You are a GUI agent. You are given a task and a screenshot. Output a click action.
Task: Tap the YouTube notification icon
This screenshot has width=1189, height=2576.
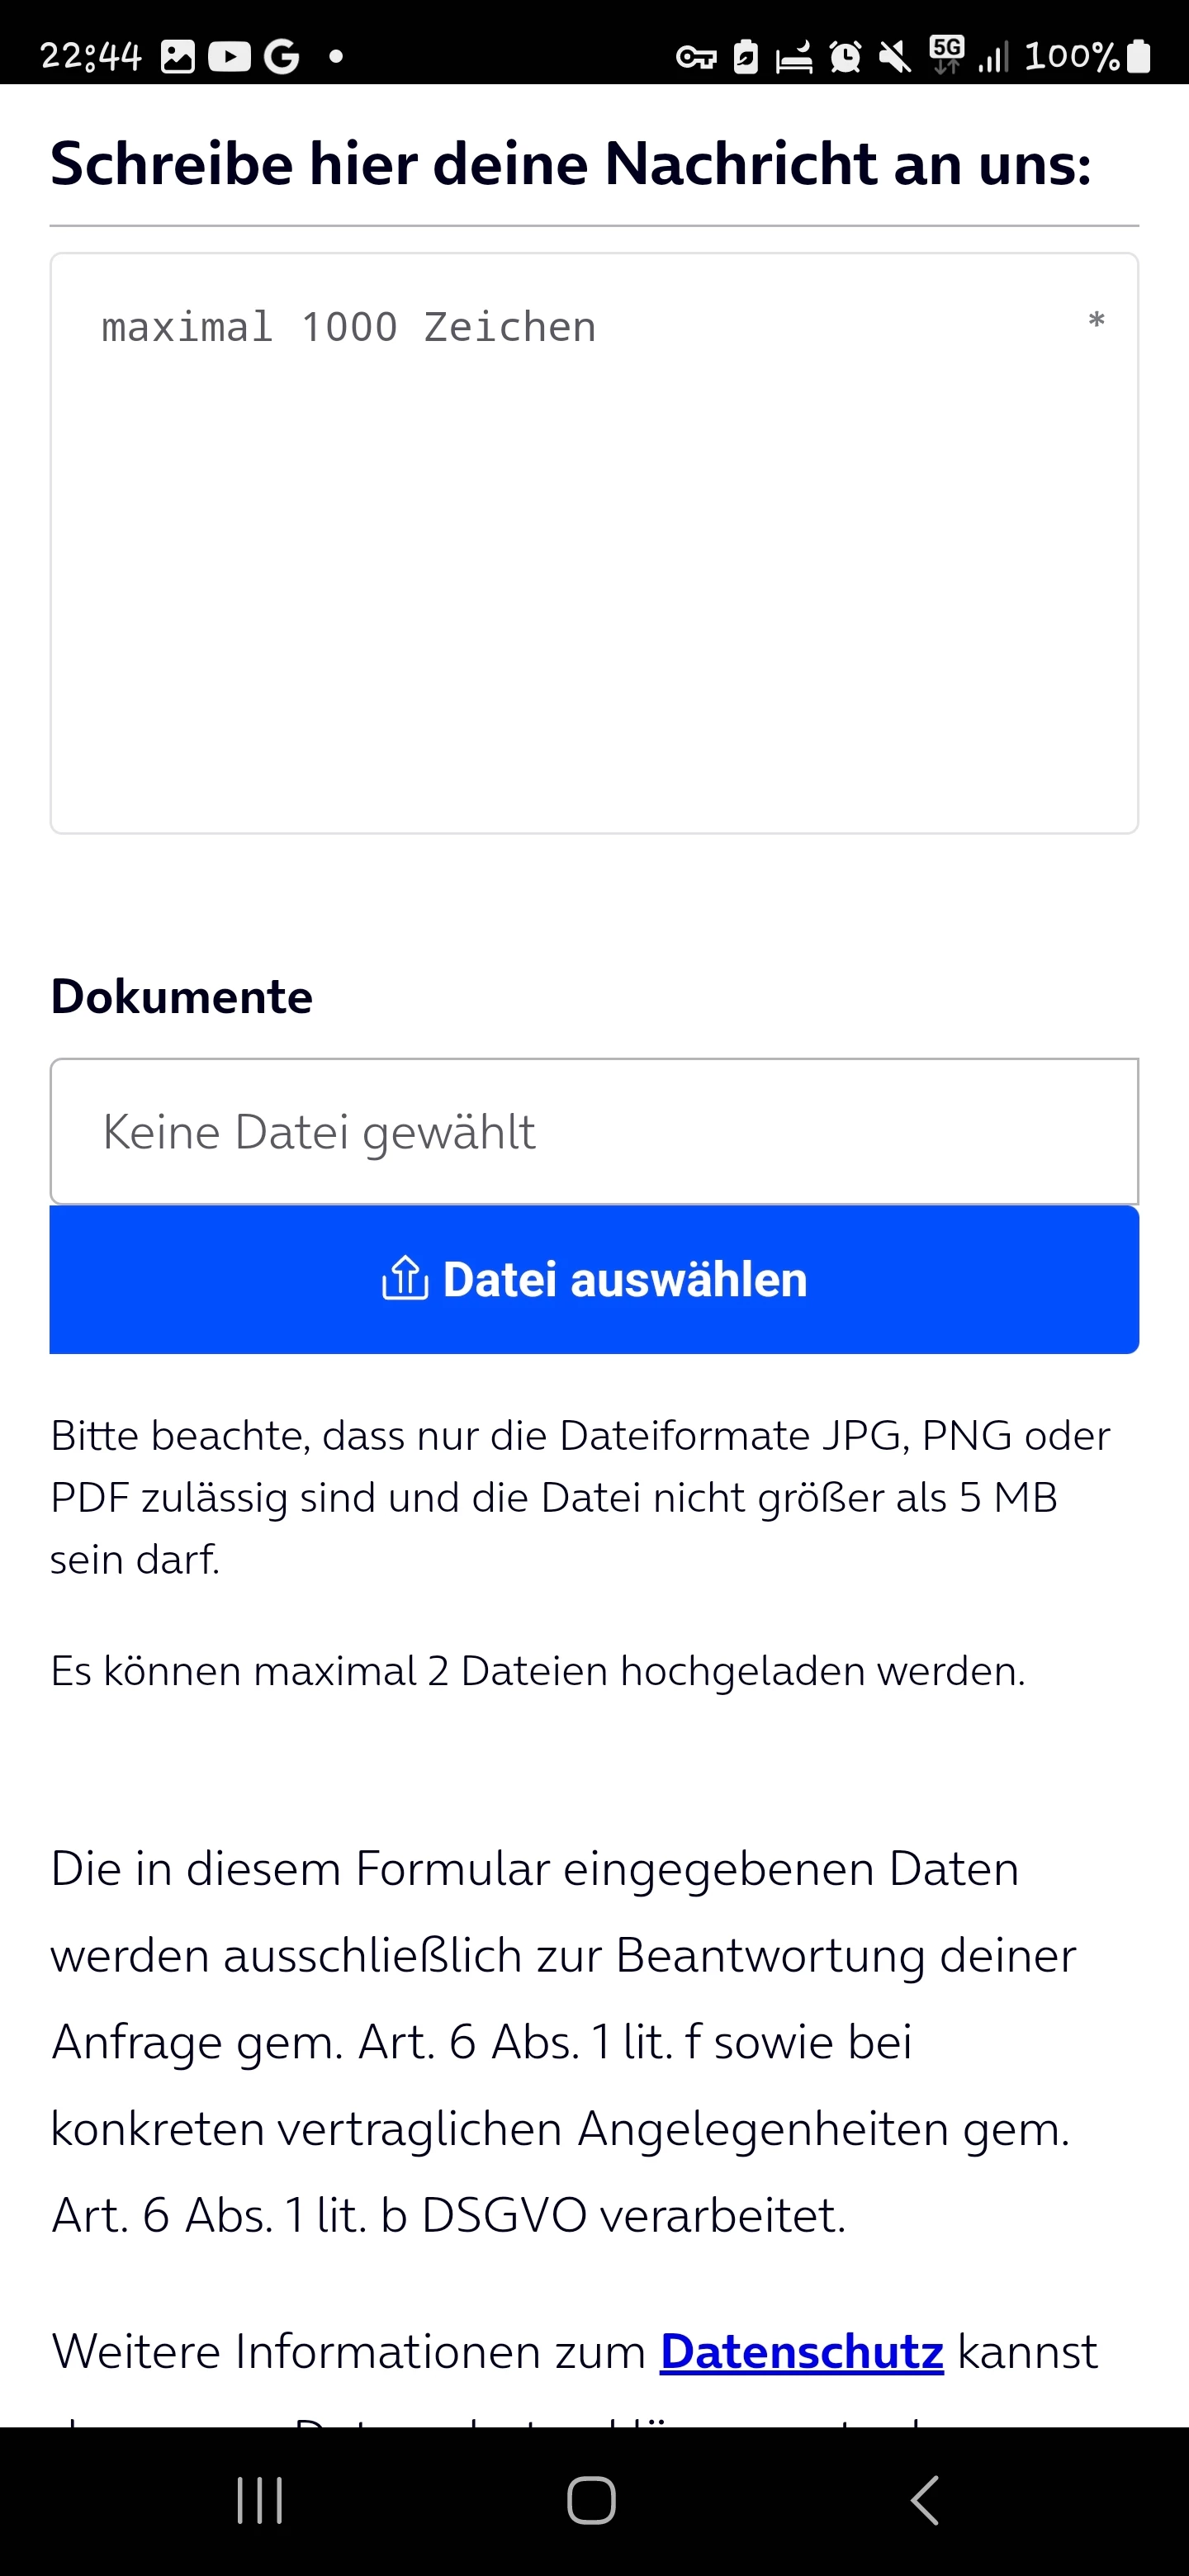pos(230,57)
